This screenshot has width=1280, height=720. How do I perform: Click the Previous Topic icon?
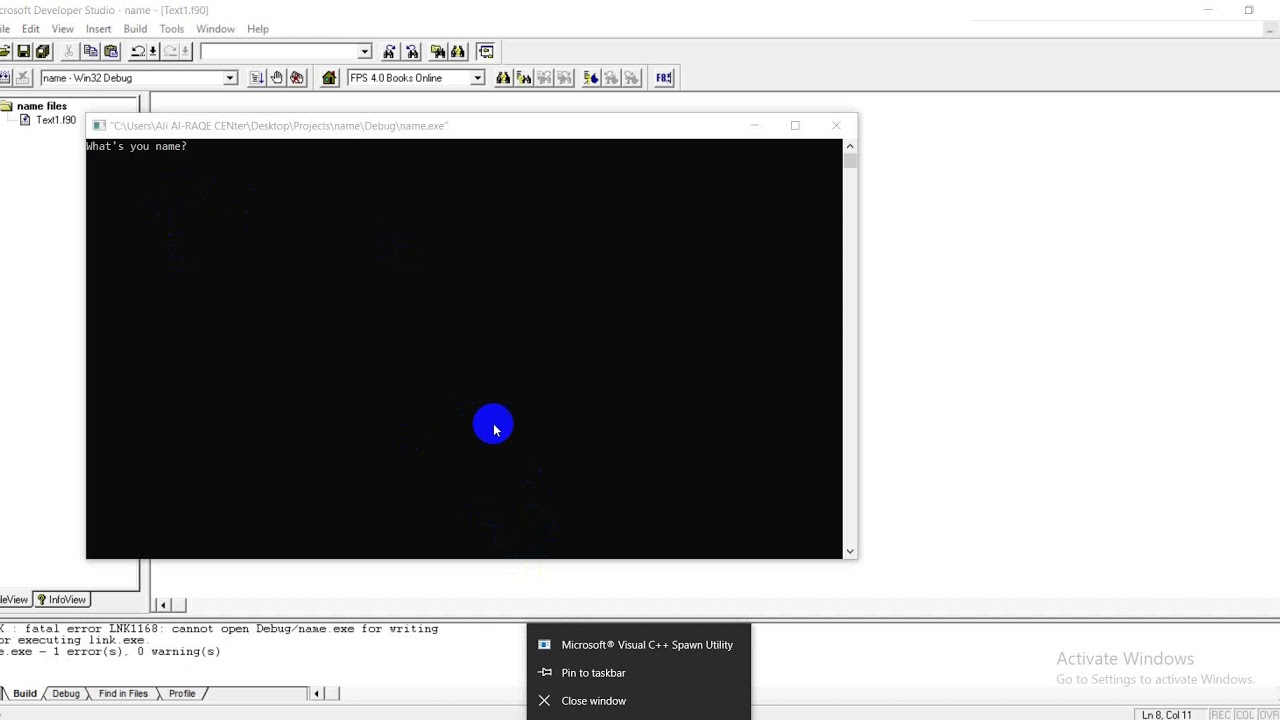click(611, 78)
